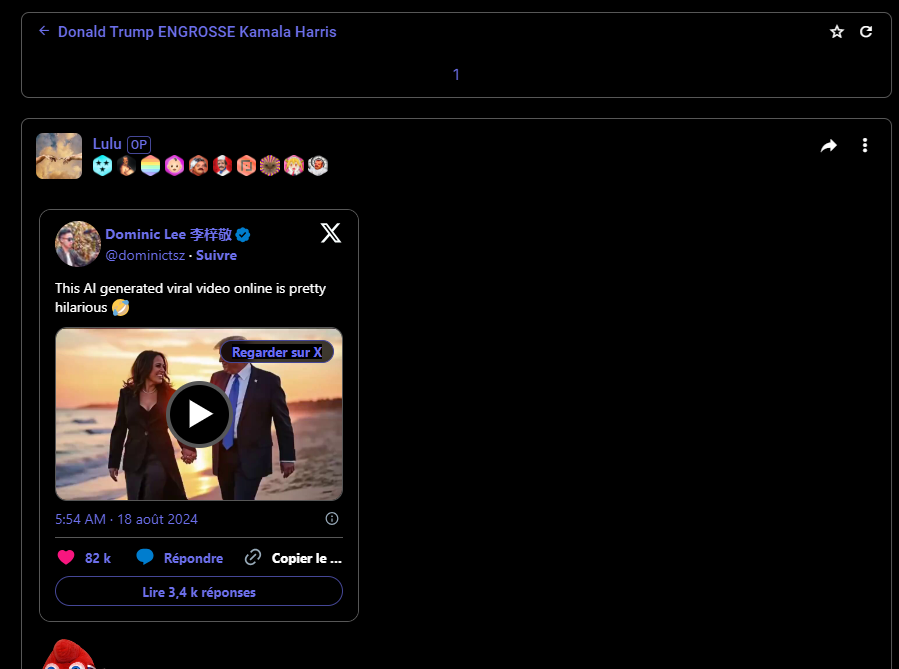Copy the tweet link via the chain icon

(x=253, y=558)
